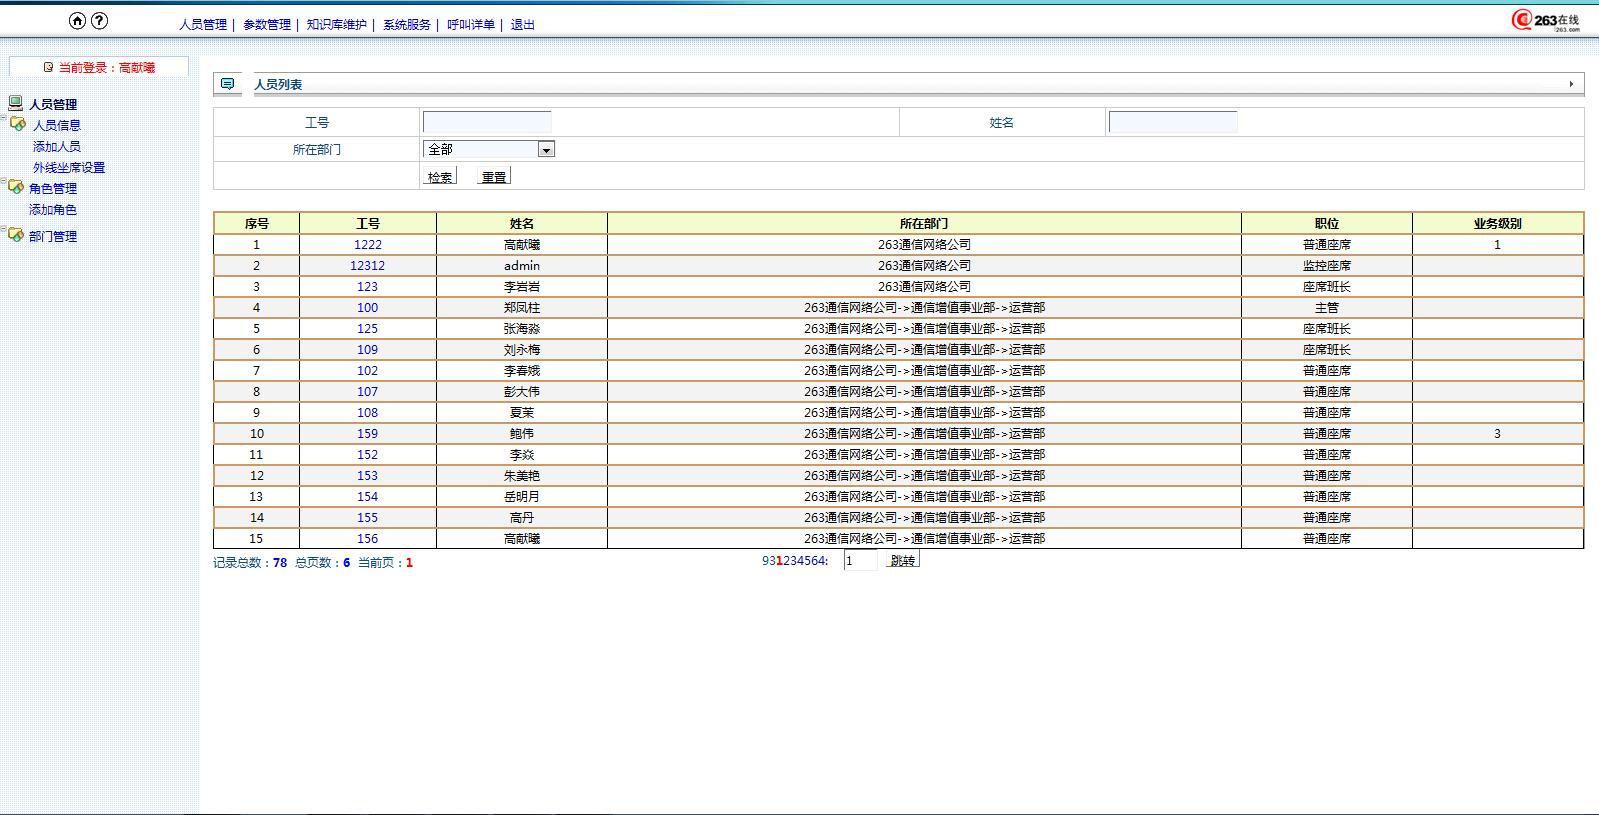
Task: Click the folder icon beside 角色管理
Action: tap(15, 187)
